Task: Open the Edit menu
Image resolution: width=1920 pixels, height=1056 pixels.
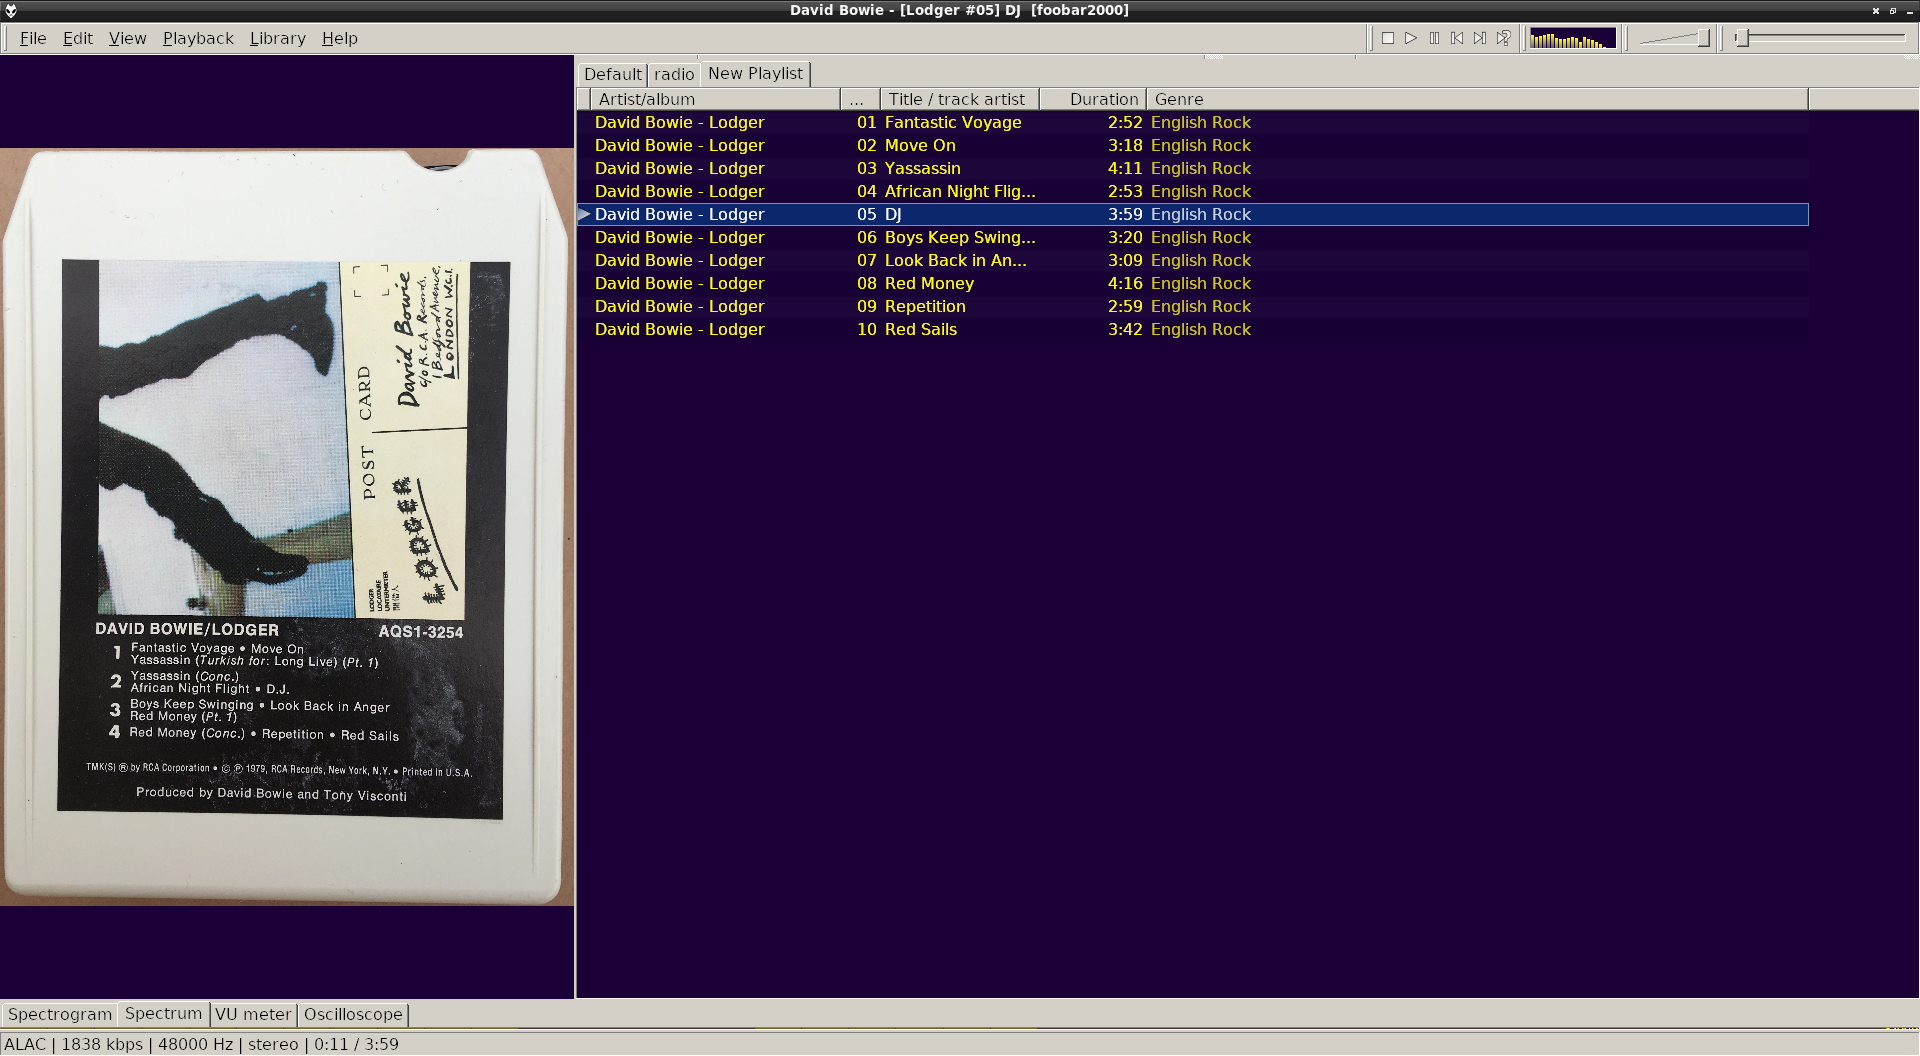Action: pos(77,38)
